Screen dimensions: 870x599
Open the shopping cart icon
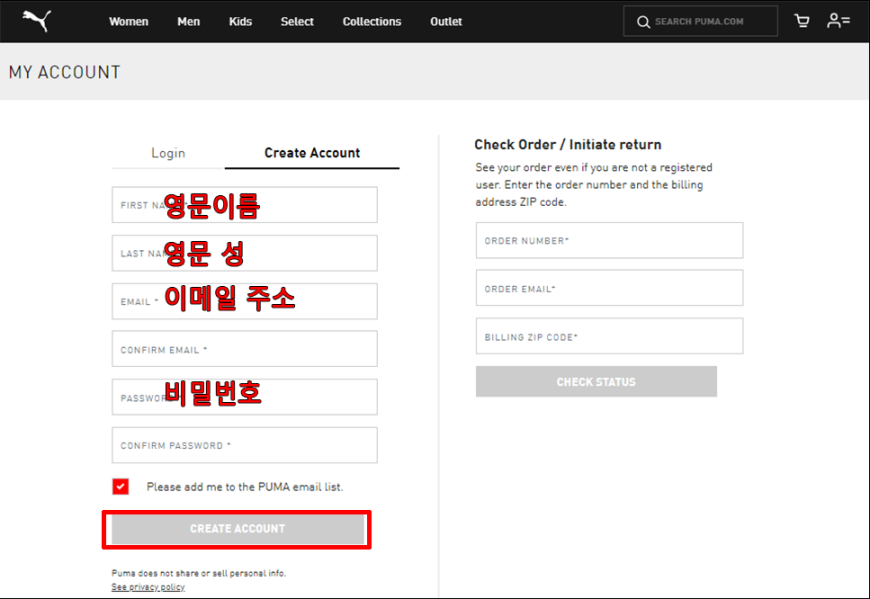(x=802, y=21)
